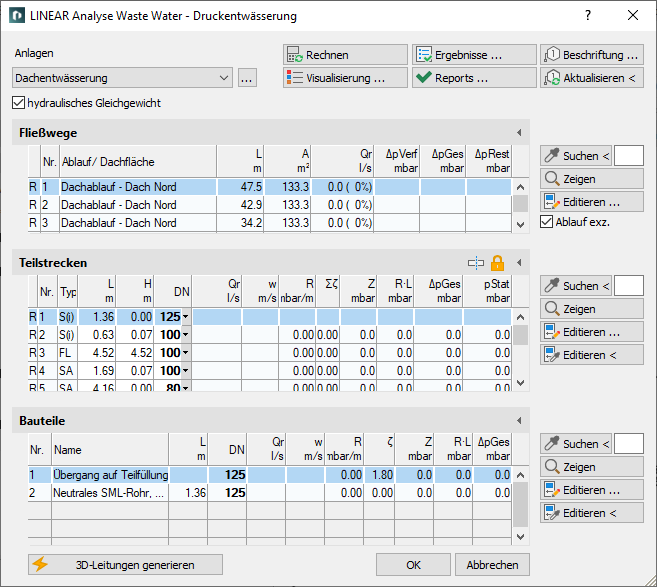The height and width of the screenshot is (587, 657).
Task: Toggle hydraulisches Gleichgewicht checkbox
Action: 18,103
